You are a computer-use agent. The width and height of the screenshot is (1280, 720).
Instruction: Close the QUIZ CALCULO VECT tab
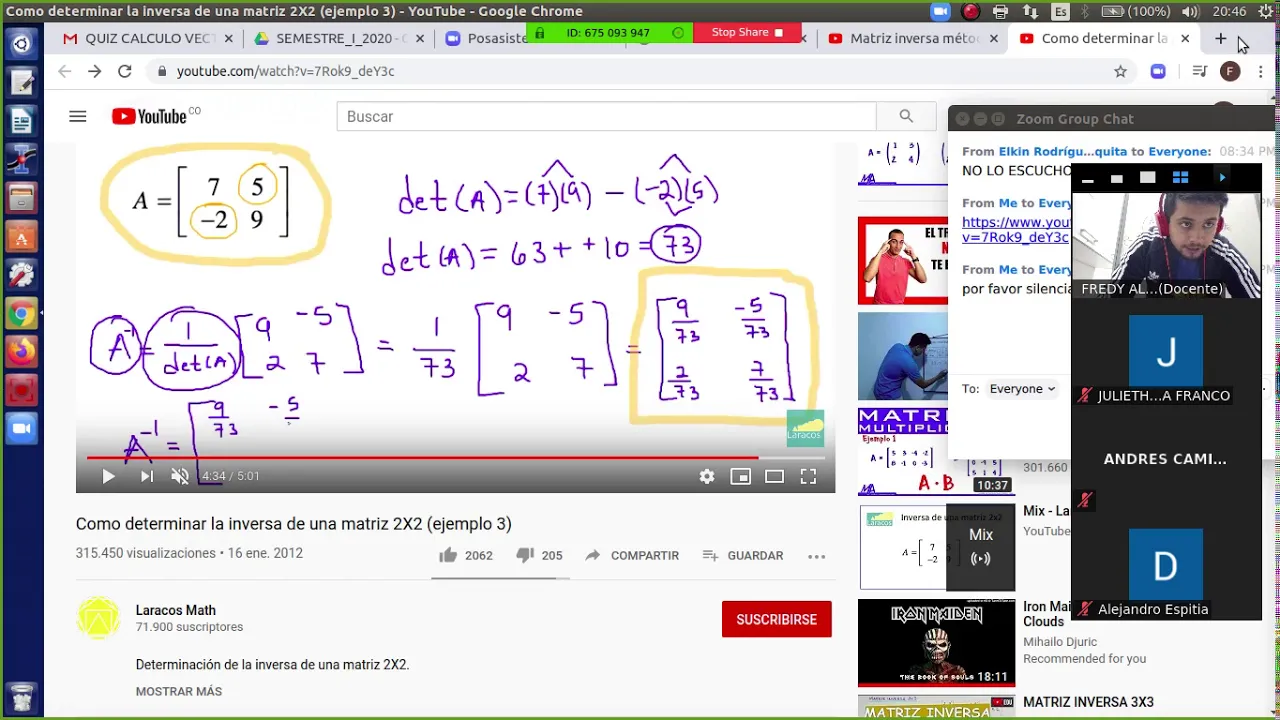[228, 38]
